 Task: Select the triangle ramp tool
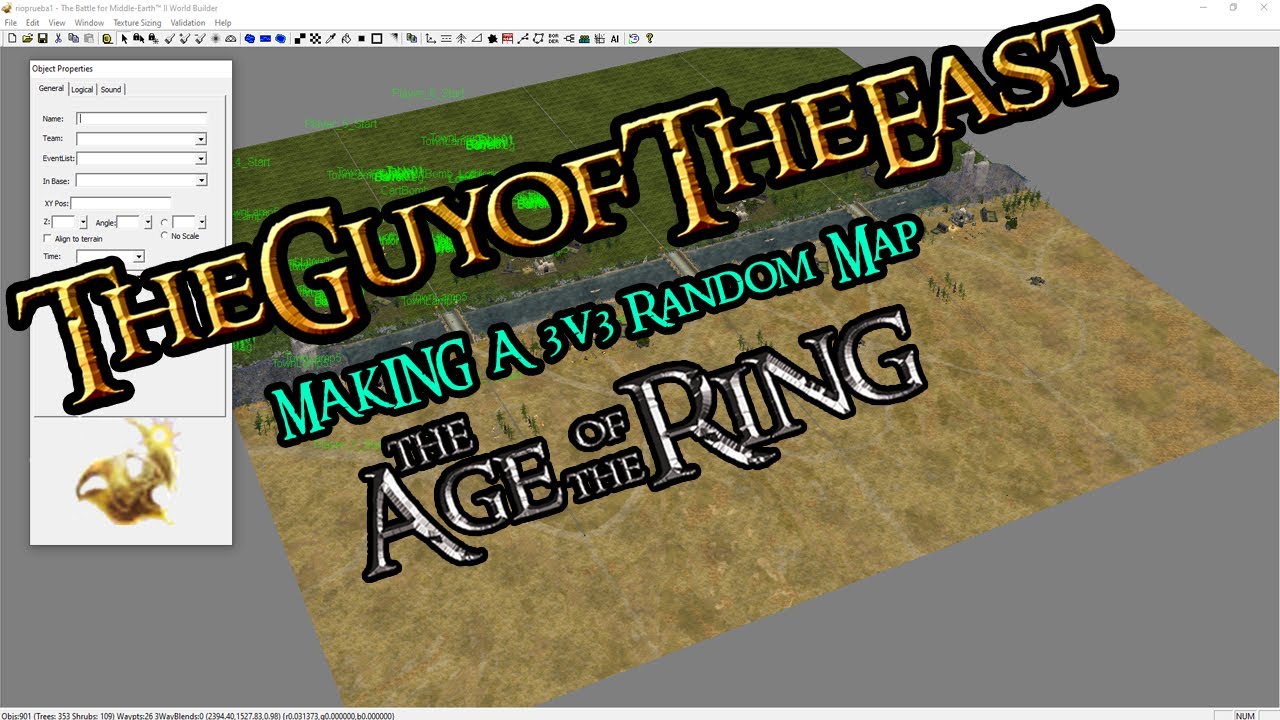[x=477, y=39]
